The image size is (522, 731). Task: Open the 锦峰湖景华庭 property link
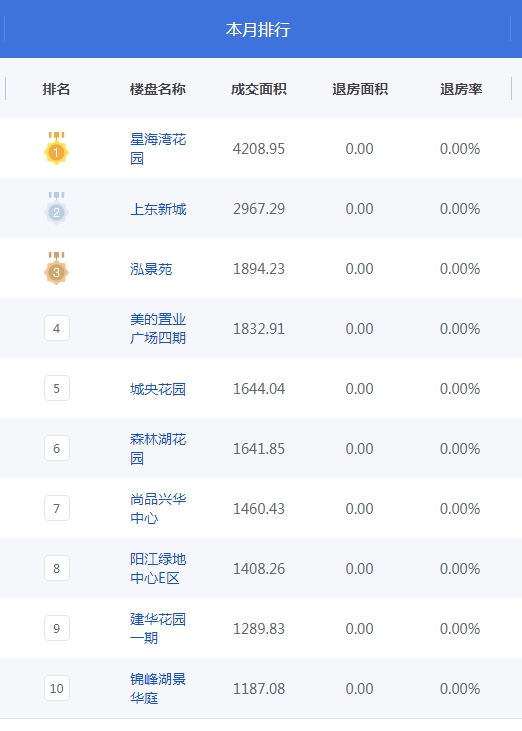pos(158,689)
